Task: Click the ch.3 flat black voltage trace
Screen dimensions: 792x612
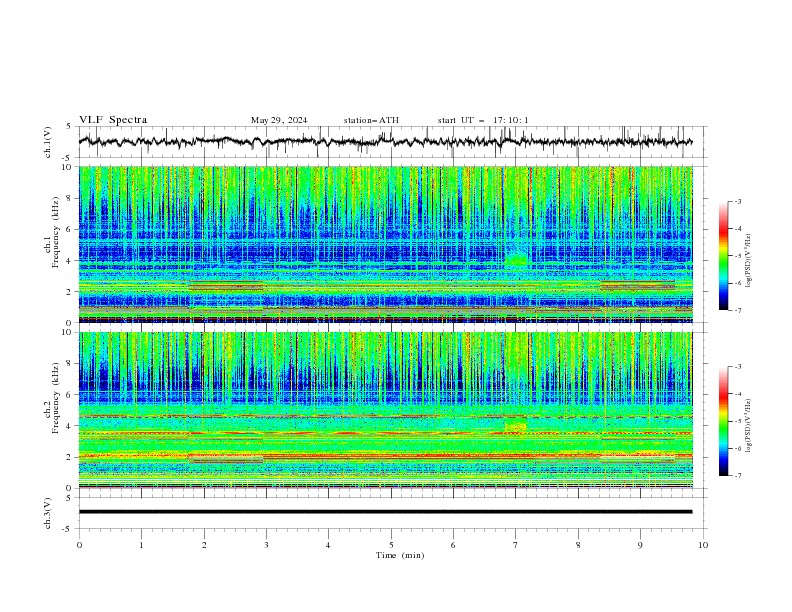Action: tap(385, 512)
